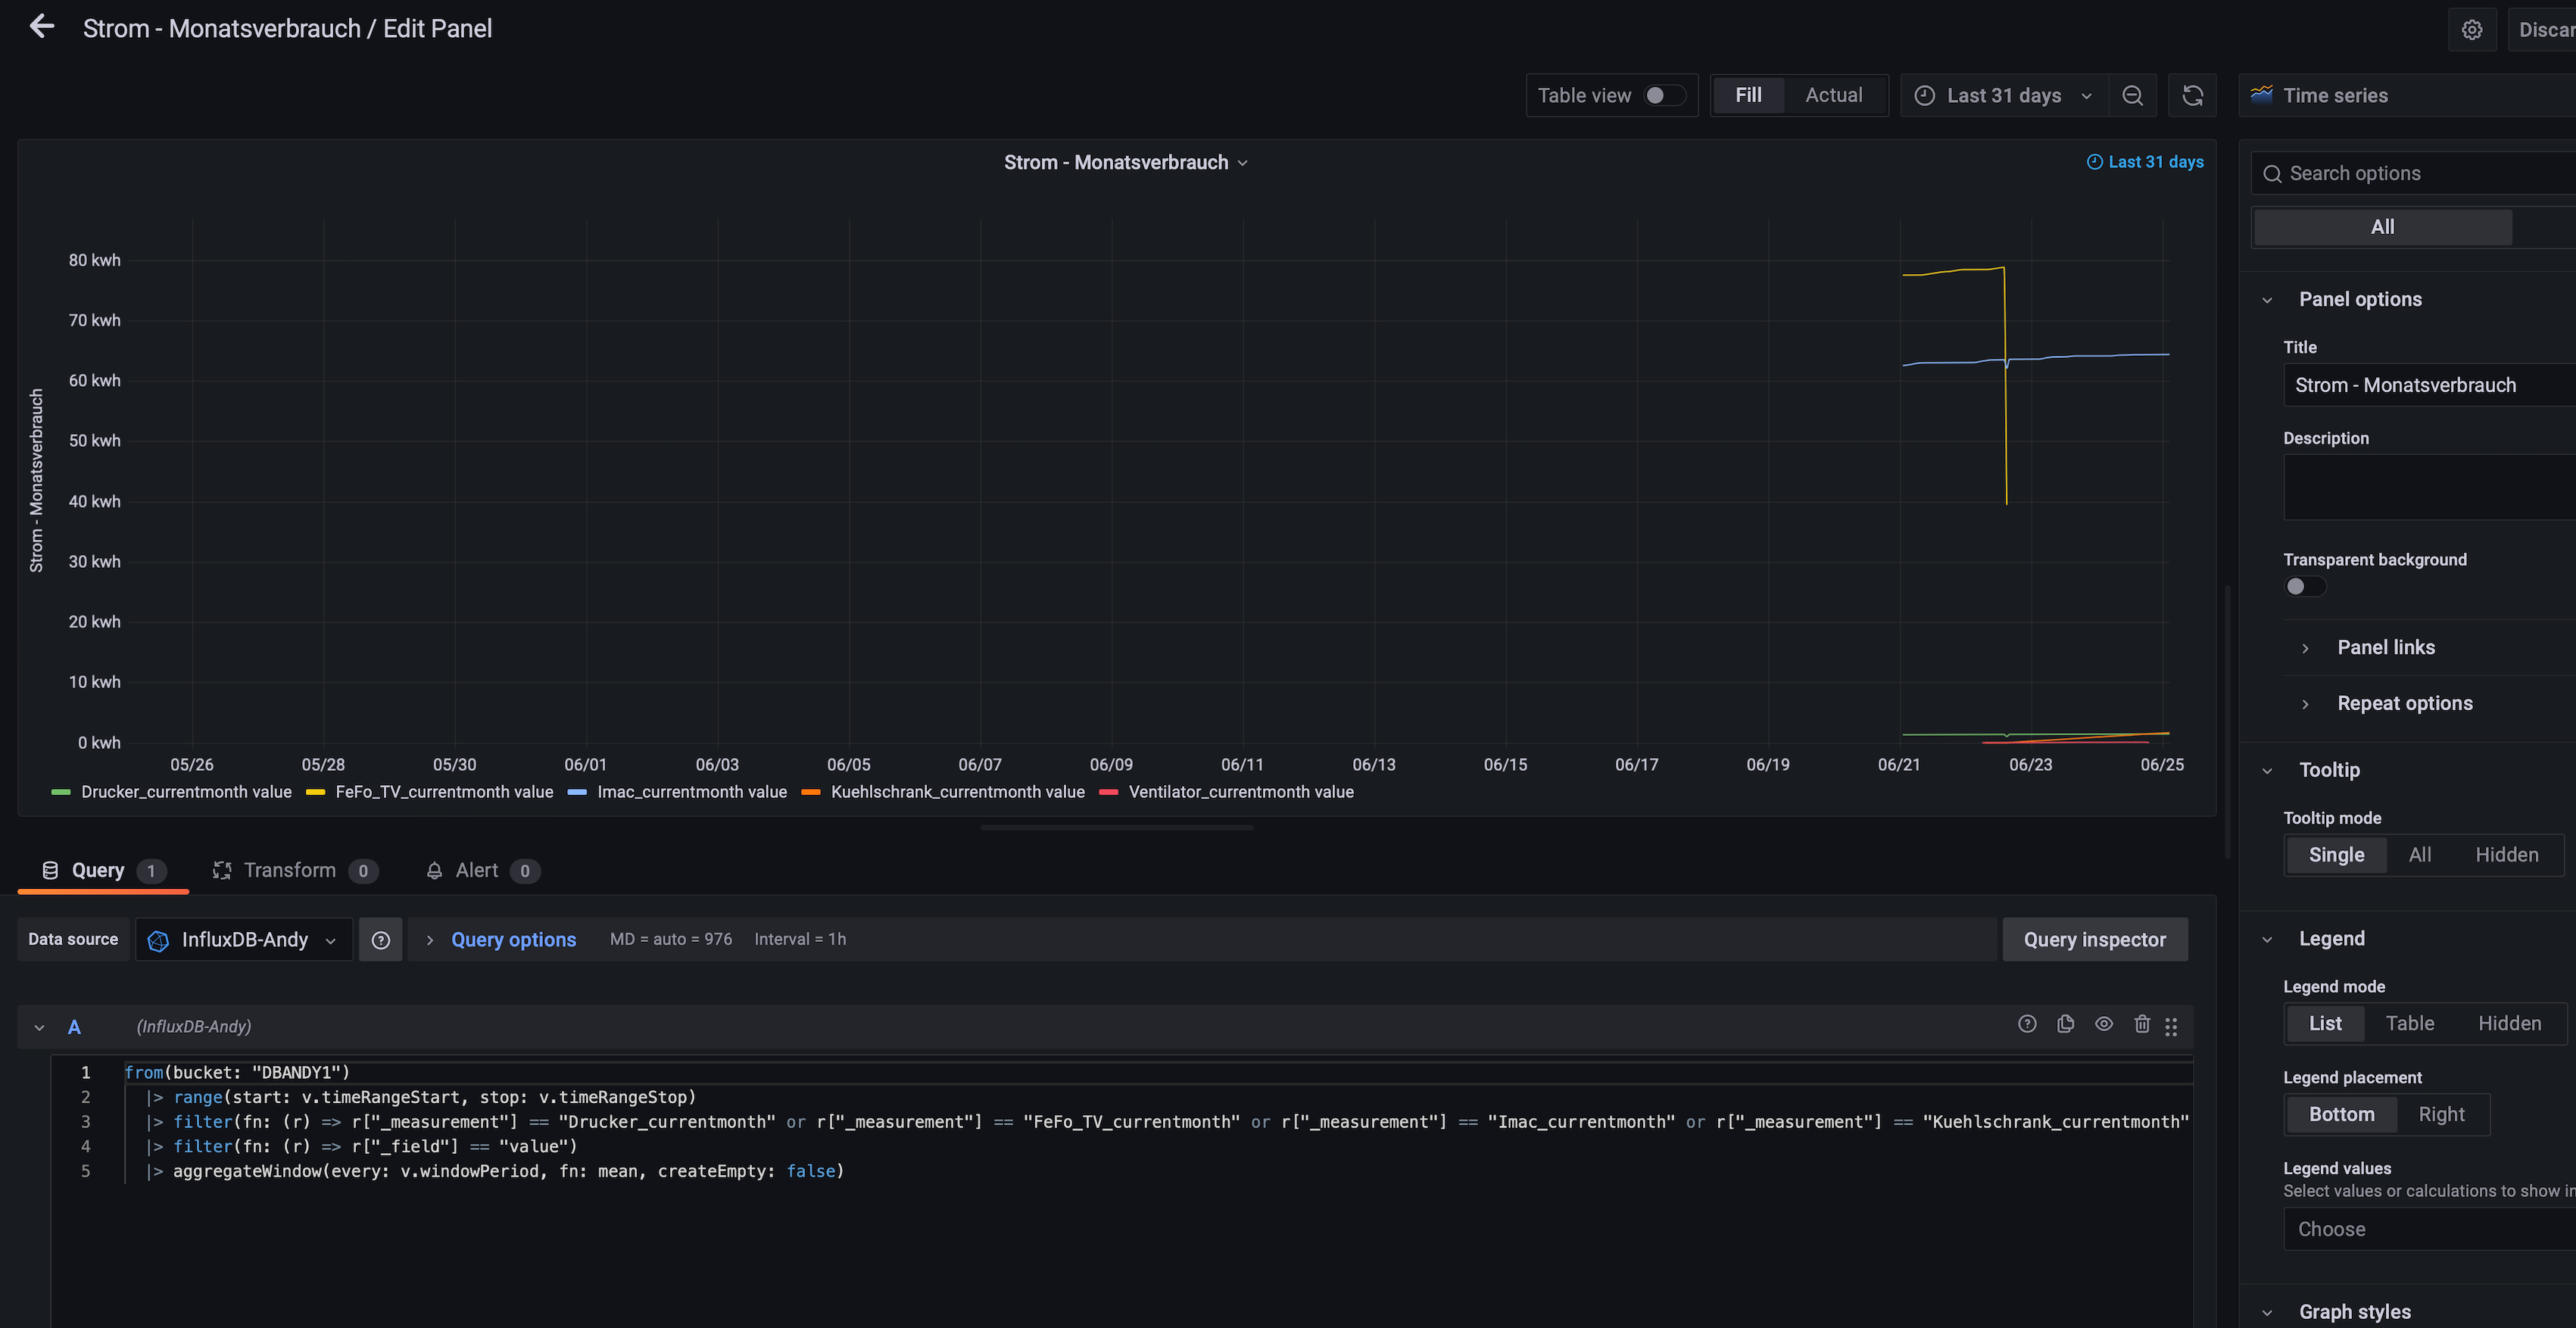
Task: Switch to the Transform tab
Action: point(290,870)
